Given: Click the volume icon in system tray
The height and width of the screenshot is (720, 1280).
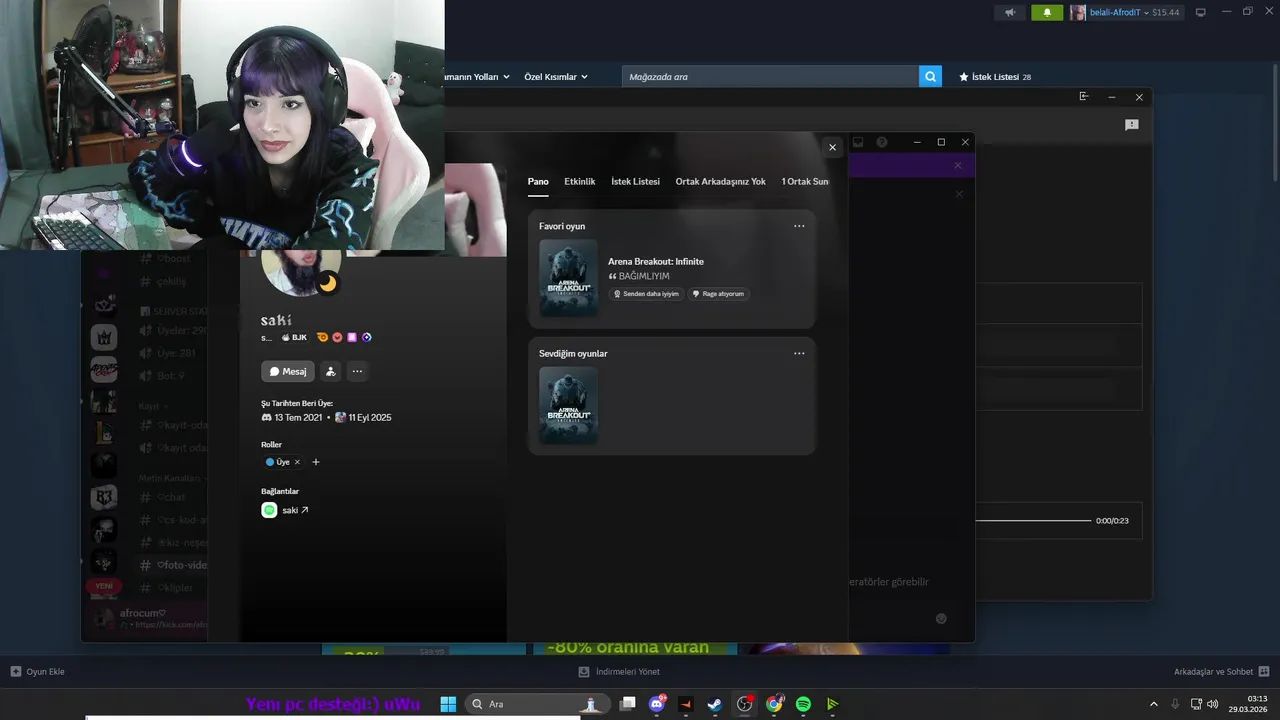Looking at the screenshot, I should 1212,704.
